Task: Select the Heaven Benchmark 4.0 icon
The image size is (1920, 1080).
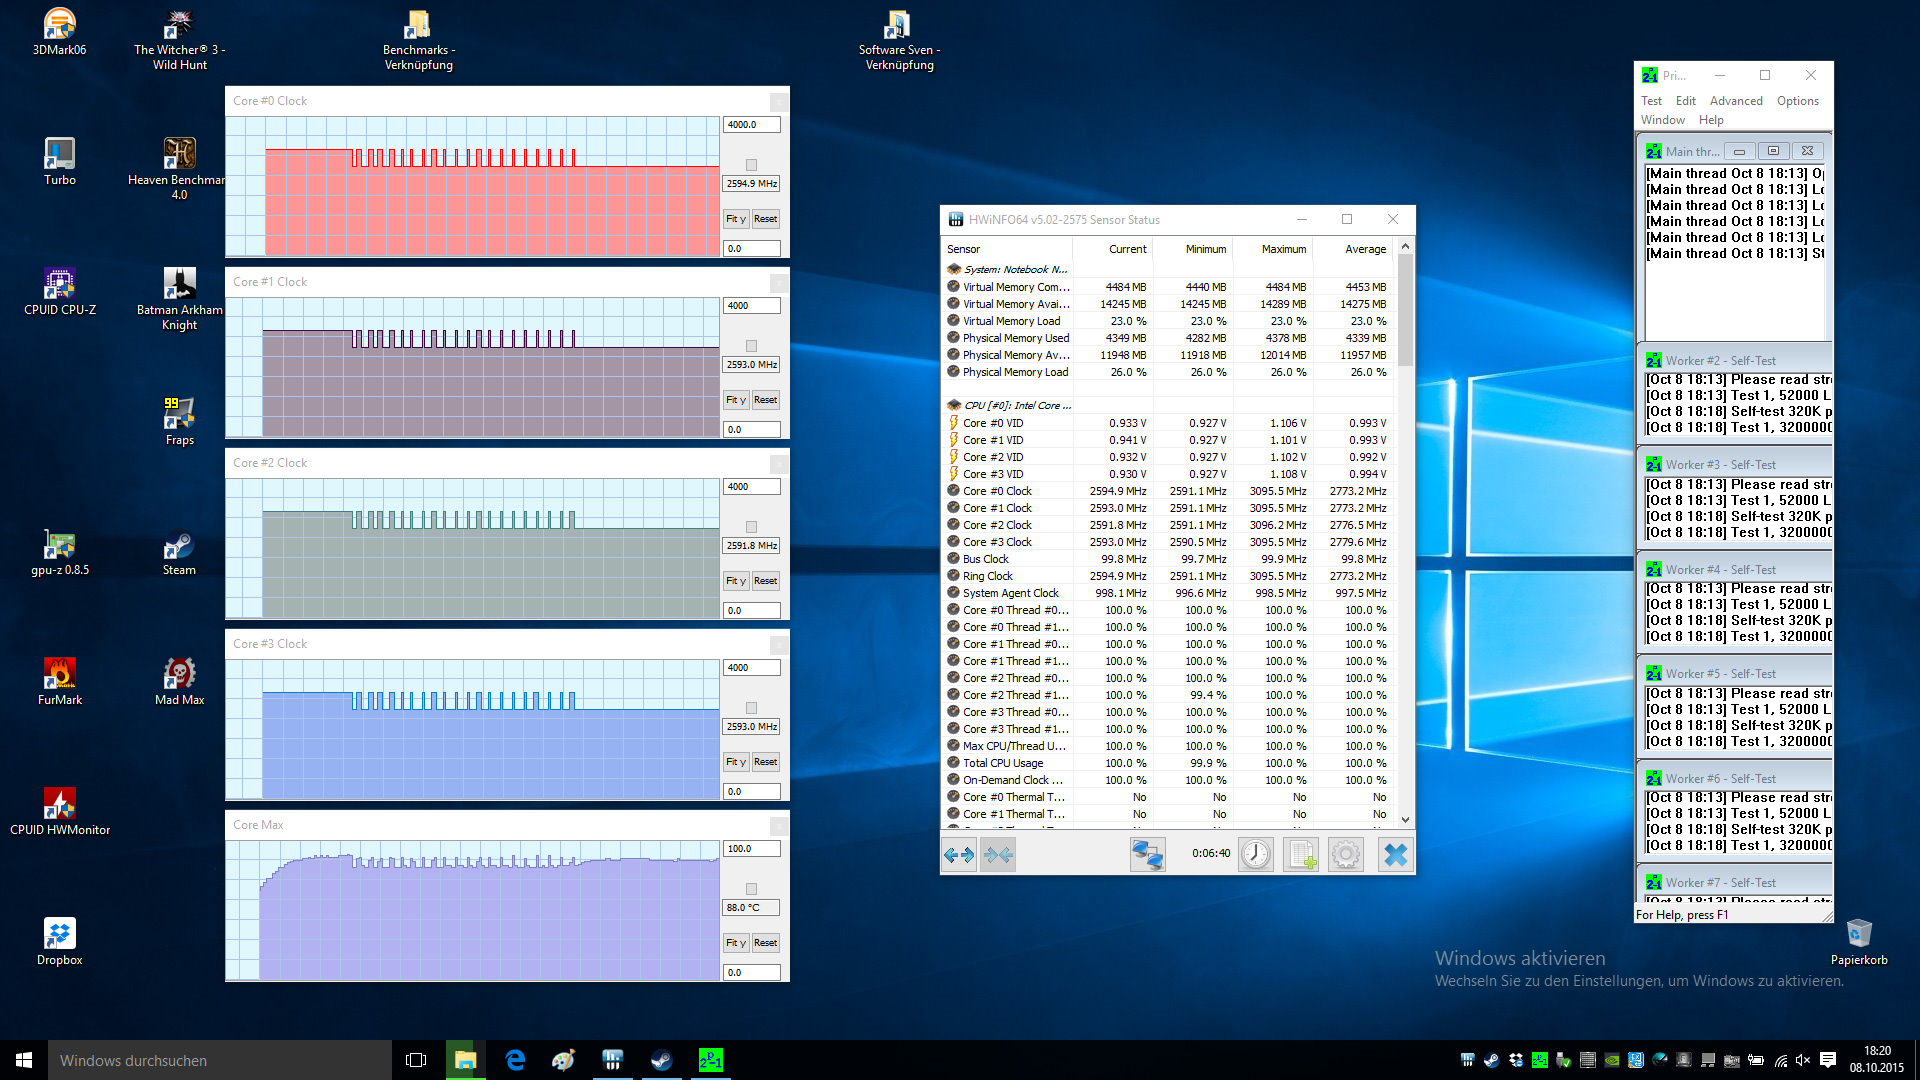Action: click(180, 168)
